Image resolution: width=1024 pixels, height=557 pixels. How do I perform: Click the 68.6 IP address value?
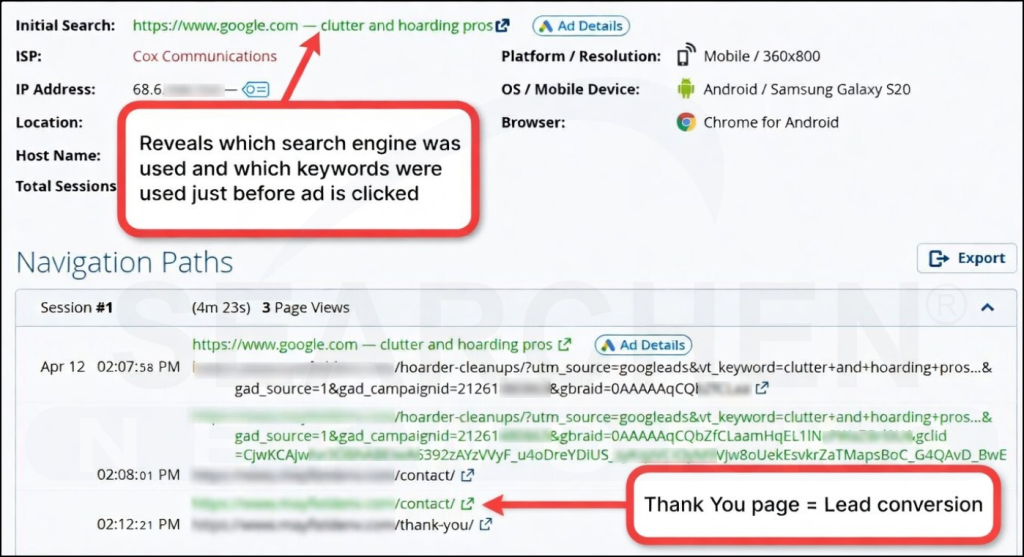[181, 89]
